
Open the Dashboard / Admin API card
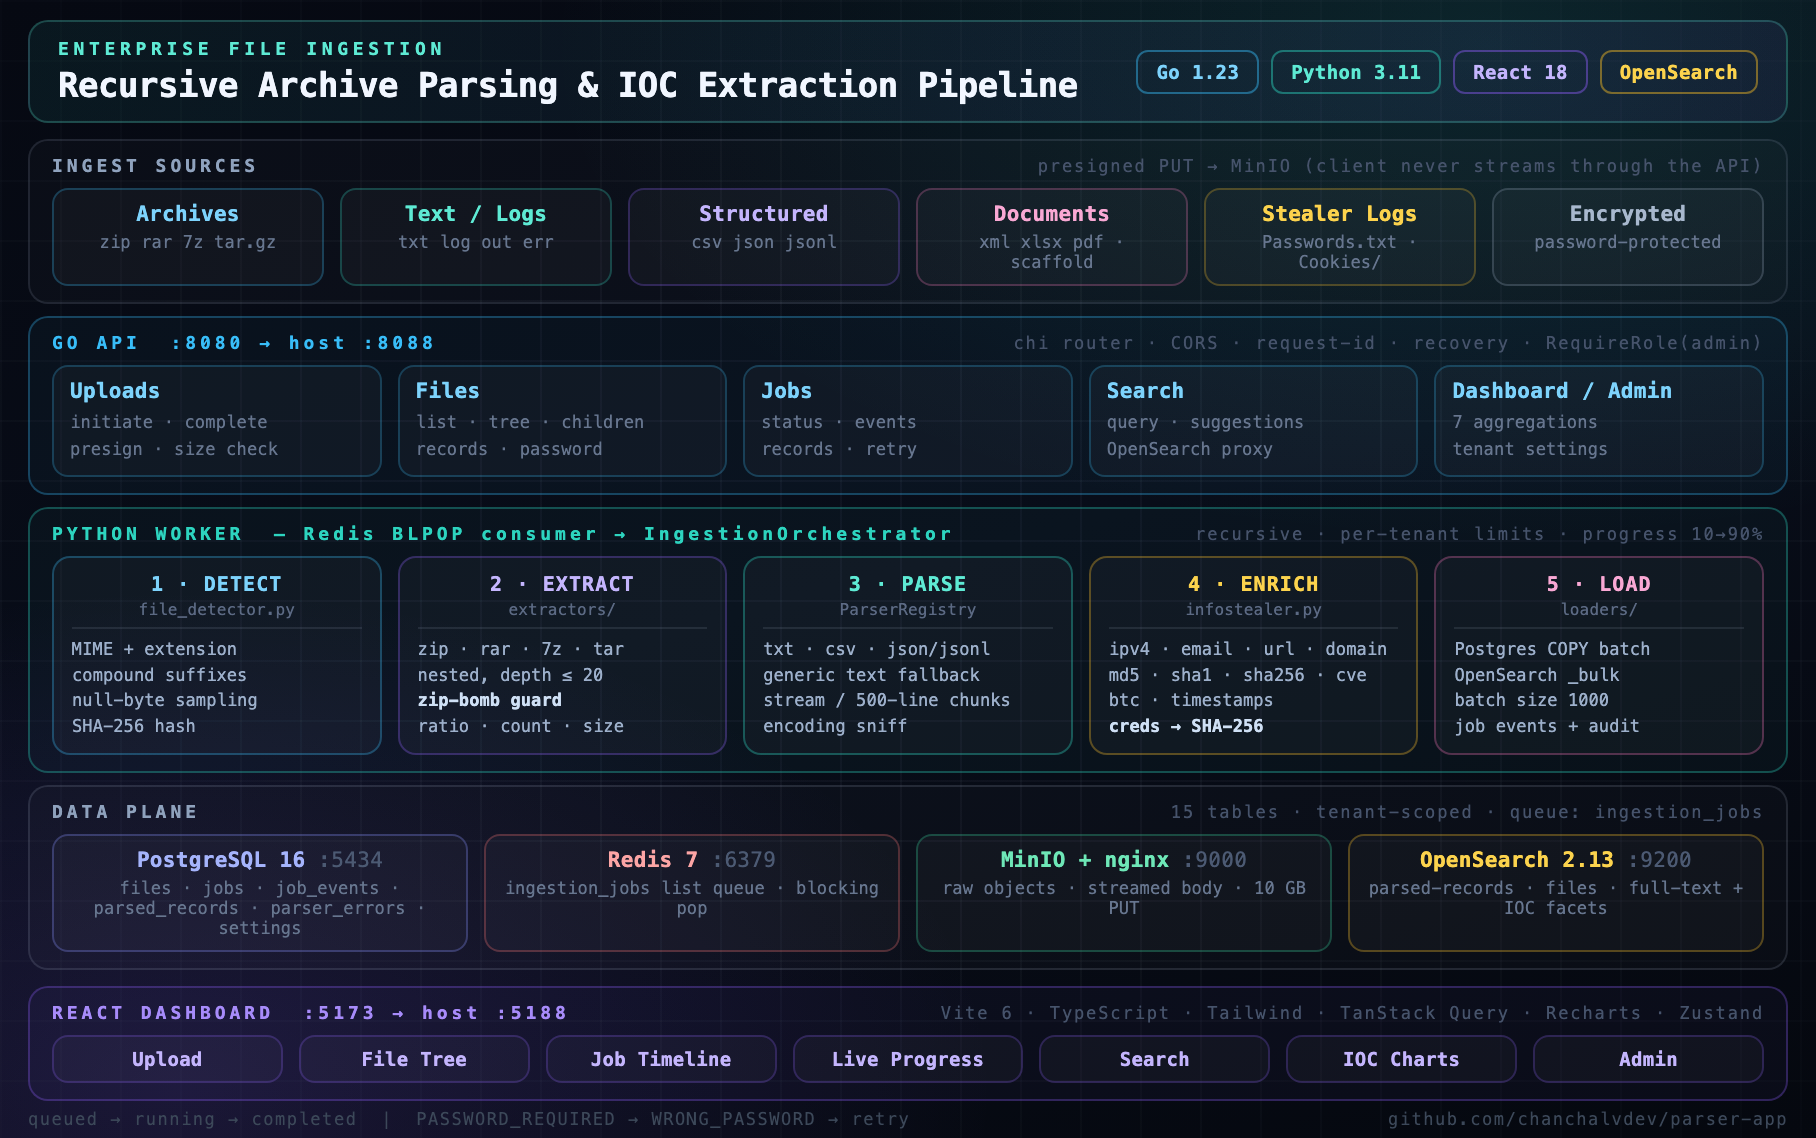pyautogui.click(x=1599, y=421)
